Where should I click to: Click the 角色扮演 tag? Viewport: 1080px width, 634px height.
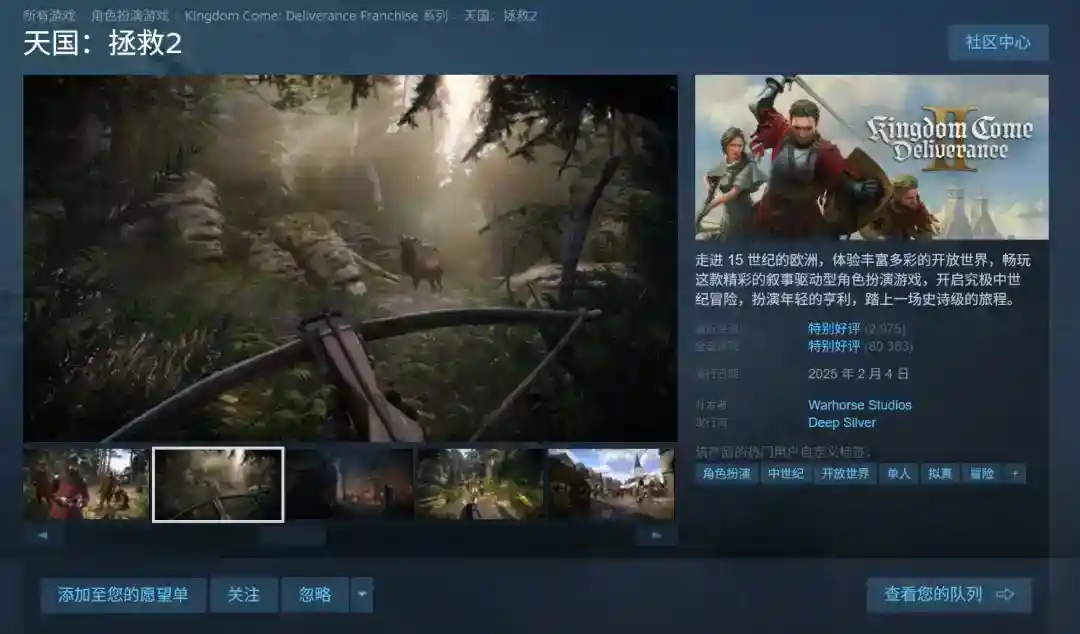[x=727, y=473]
